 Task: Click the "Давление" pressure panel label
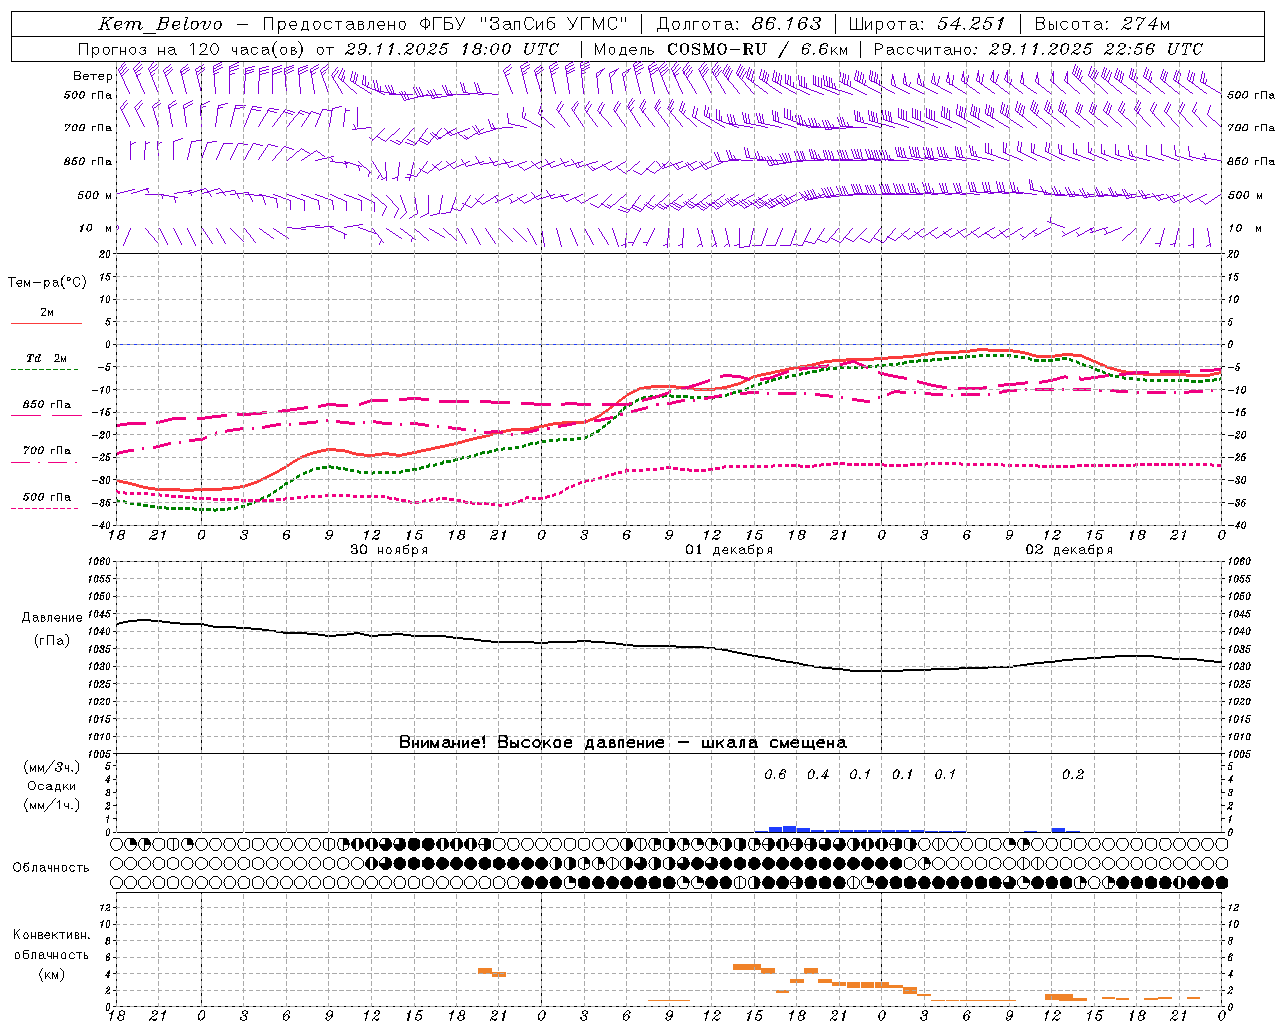pos(52,618)
